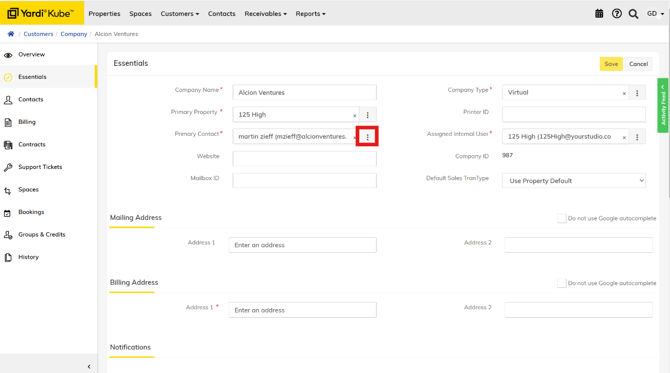Open options menu for Assigned Internal User
The image size is (670, 373).
tap(637, 137)
